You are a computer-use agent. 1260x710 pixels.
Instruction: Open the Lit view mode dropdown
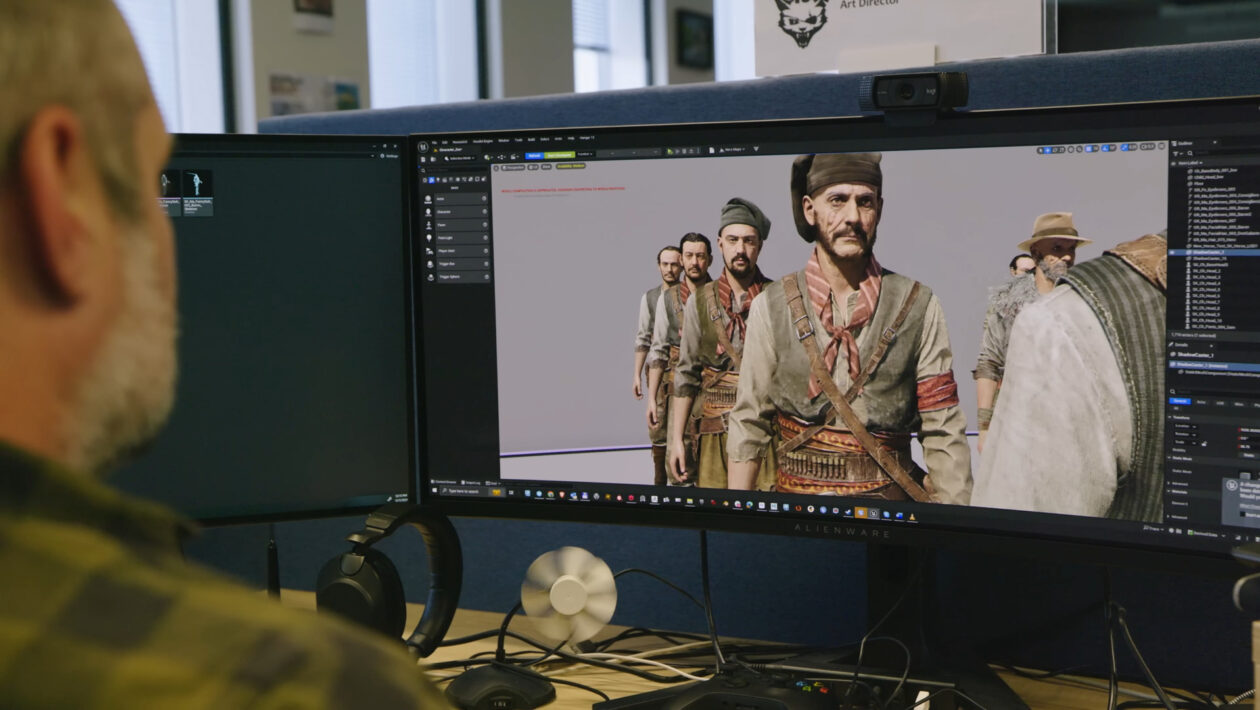point(533,167)
